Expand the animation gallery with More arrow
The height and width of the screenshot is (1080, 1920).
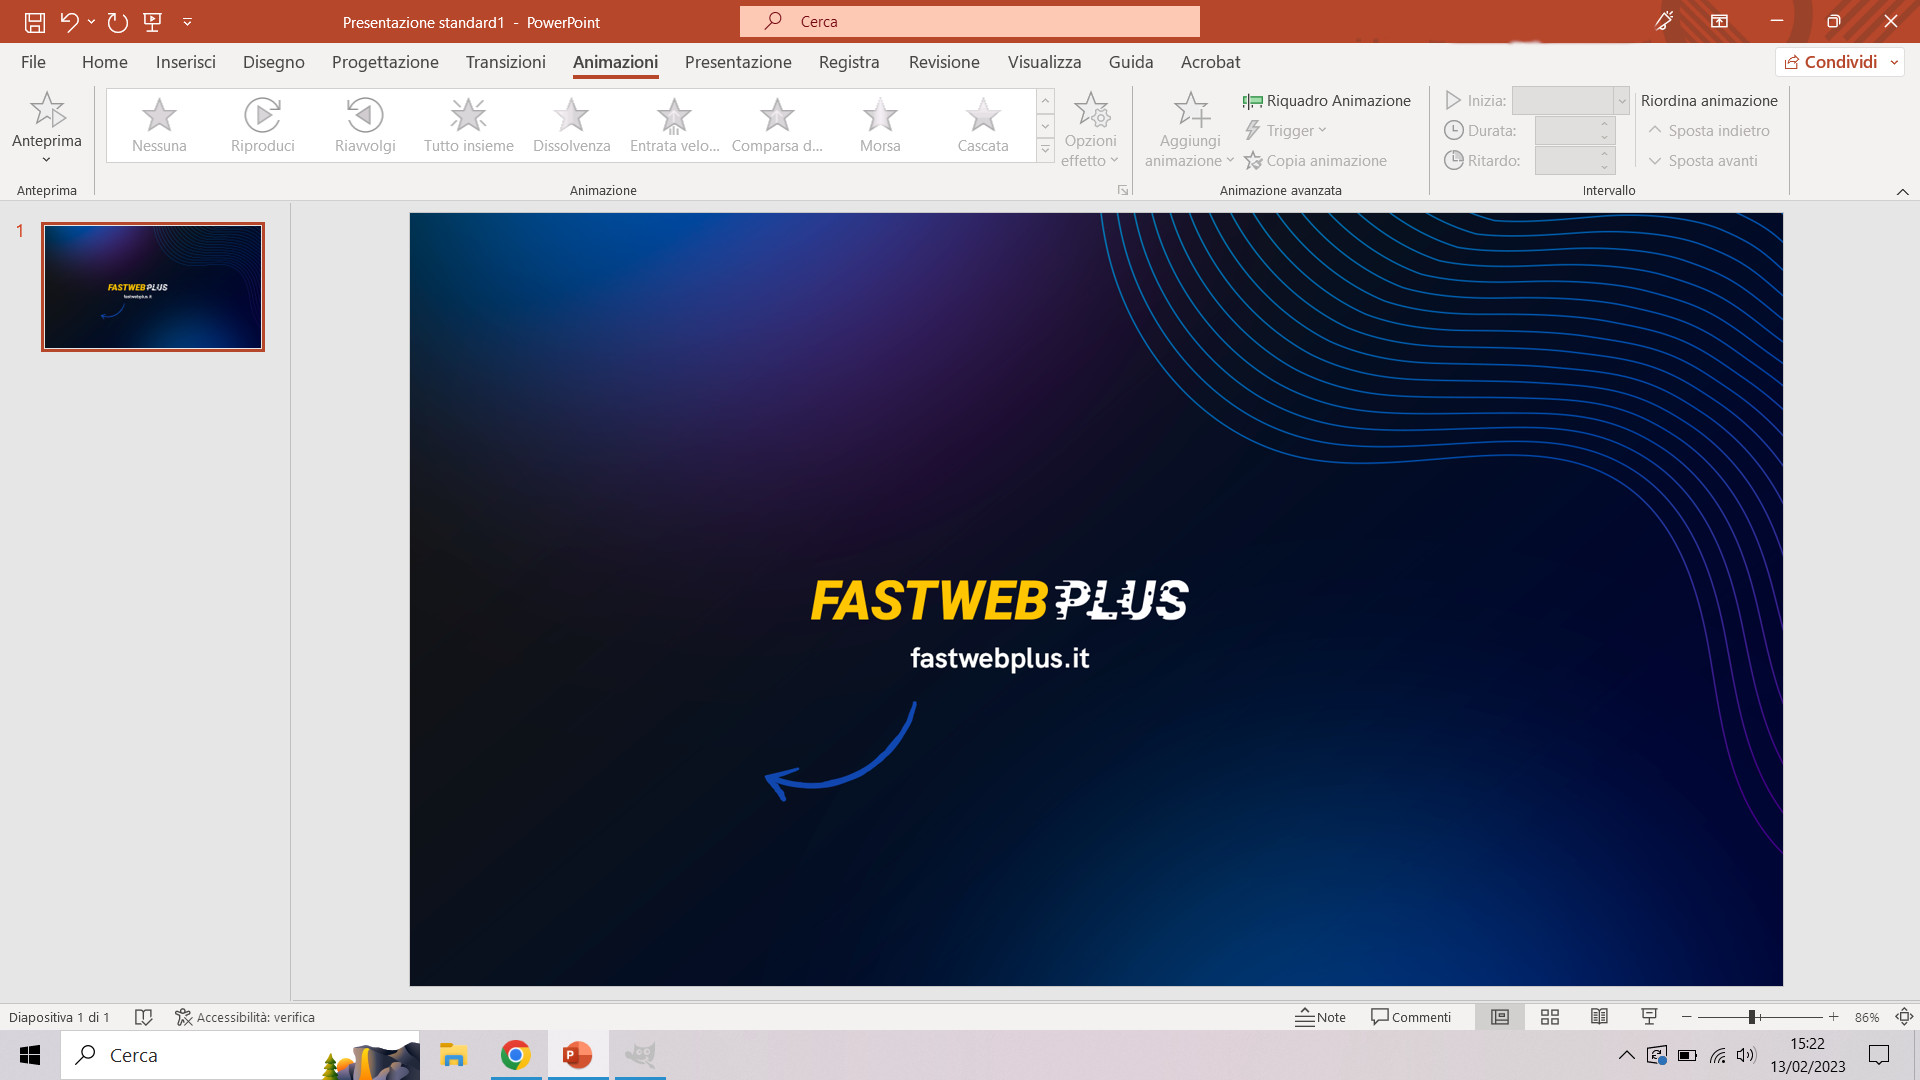1045,149
